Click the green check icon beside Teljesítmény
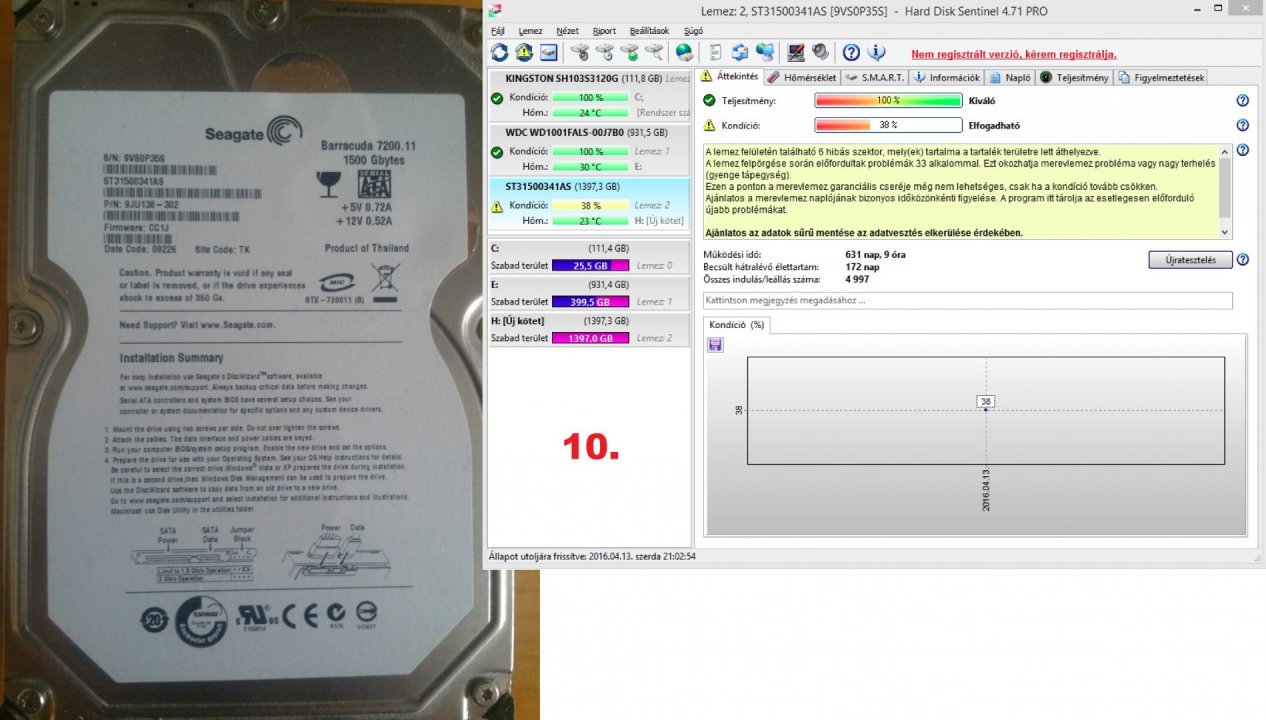 [x=710, y=101]
